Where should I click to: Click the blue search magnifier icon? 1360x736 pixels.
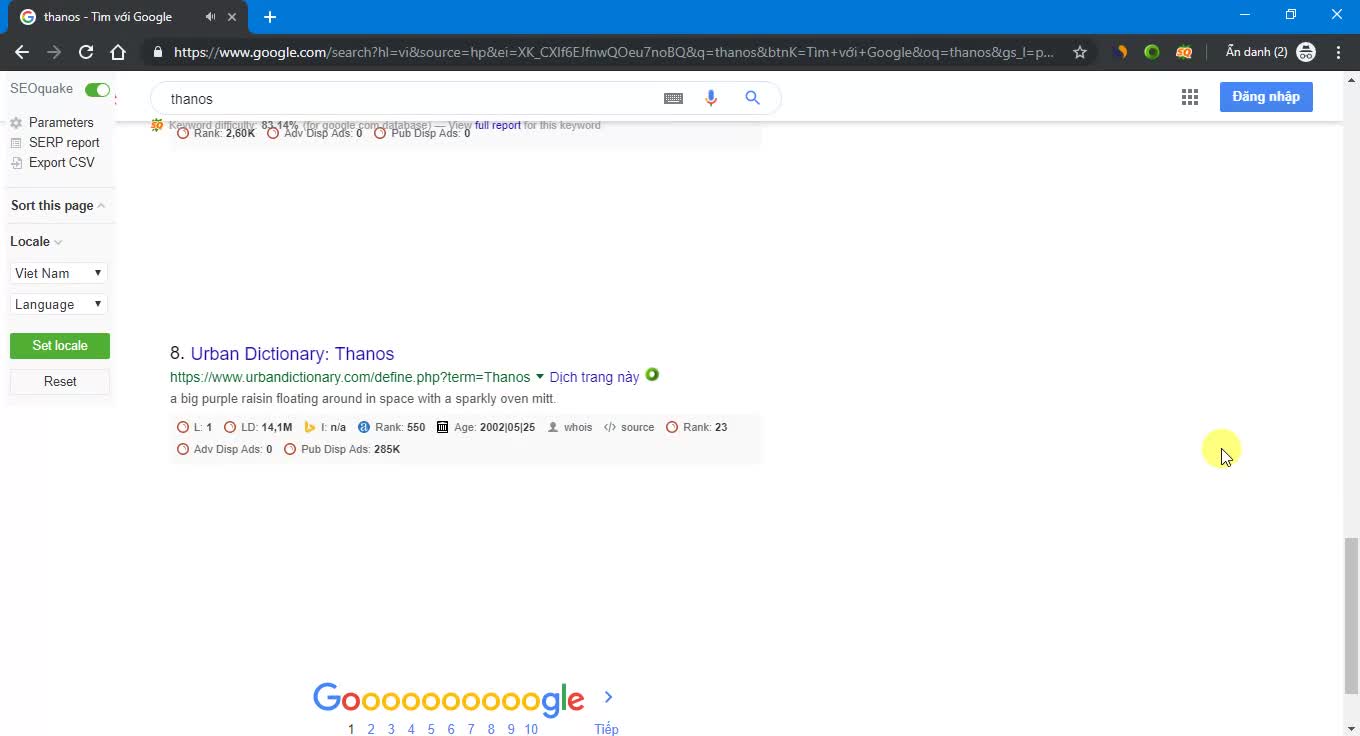752,98
